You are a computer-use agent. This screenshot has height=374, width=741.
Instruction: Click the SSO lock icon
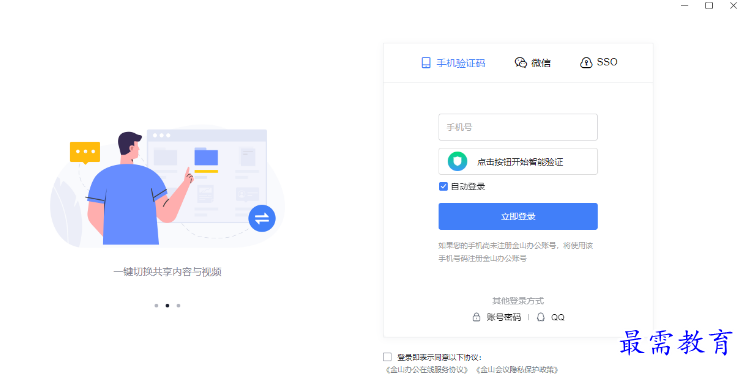click(586, 62)
